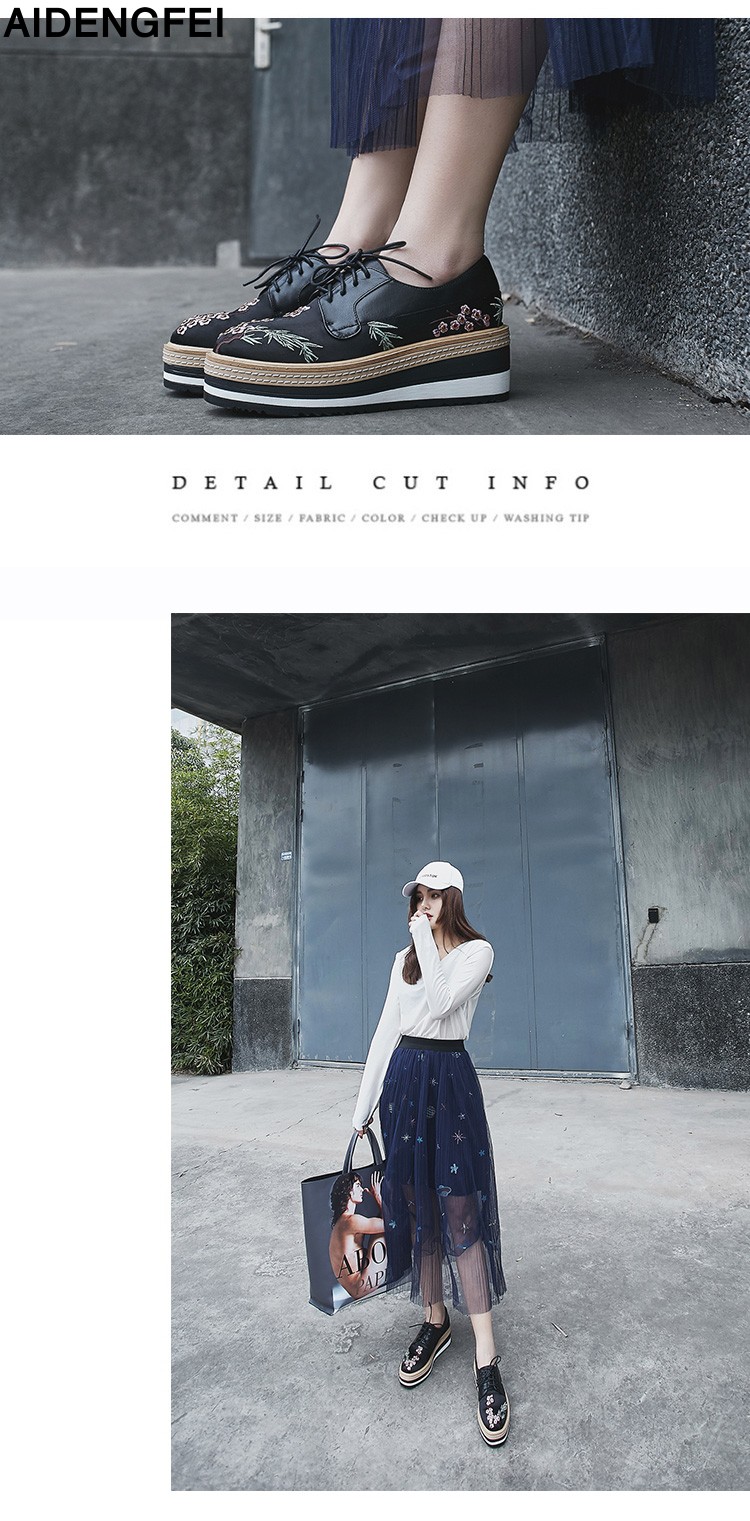750x1521 pixels.
Task: Select the DETAIL CUT INFO heading
Action: (381, 483)
